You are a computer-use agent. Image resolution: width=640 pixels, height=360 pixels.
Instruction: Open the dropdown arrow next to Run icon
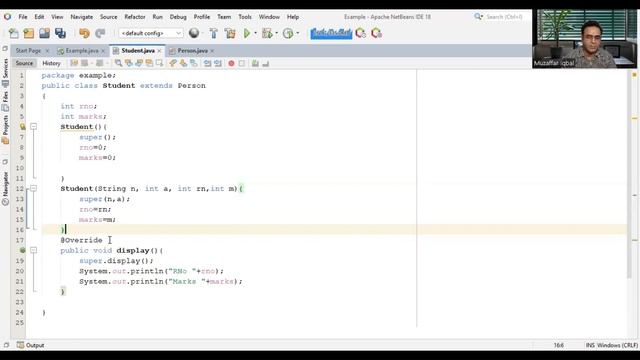(256, 33)
